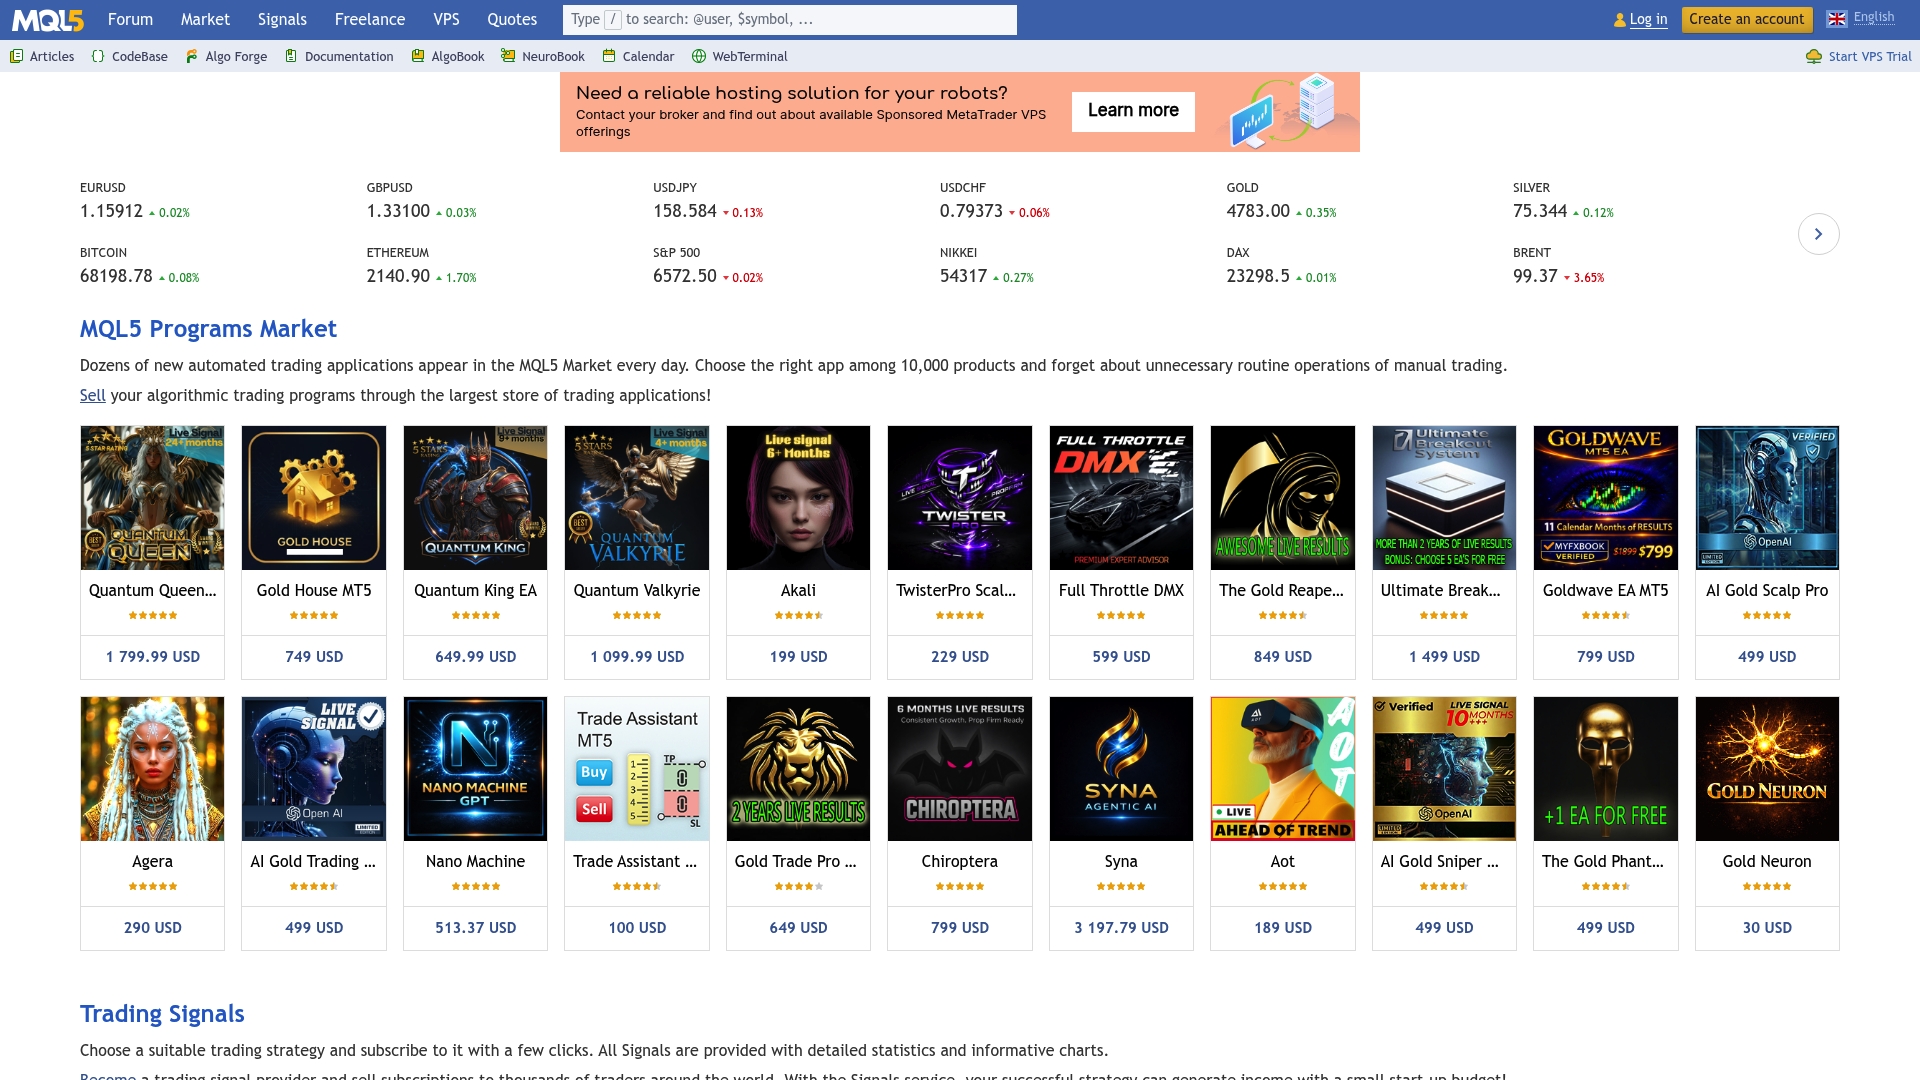Click the GOLD quote 4783.00
1920x1080 pixels.
1258,211
